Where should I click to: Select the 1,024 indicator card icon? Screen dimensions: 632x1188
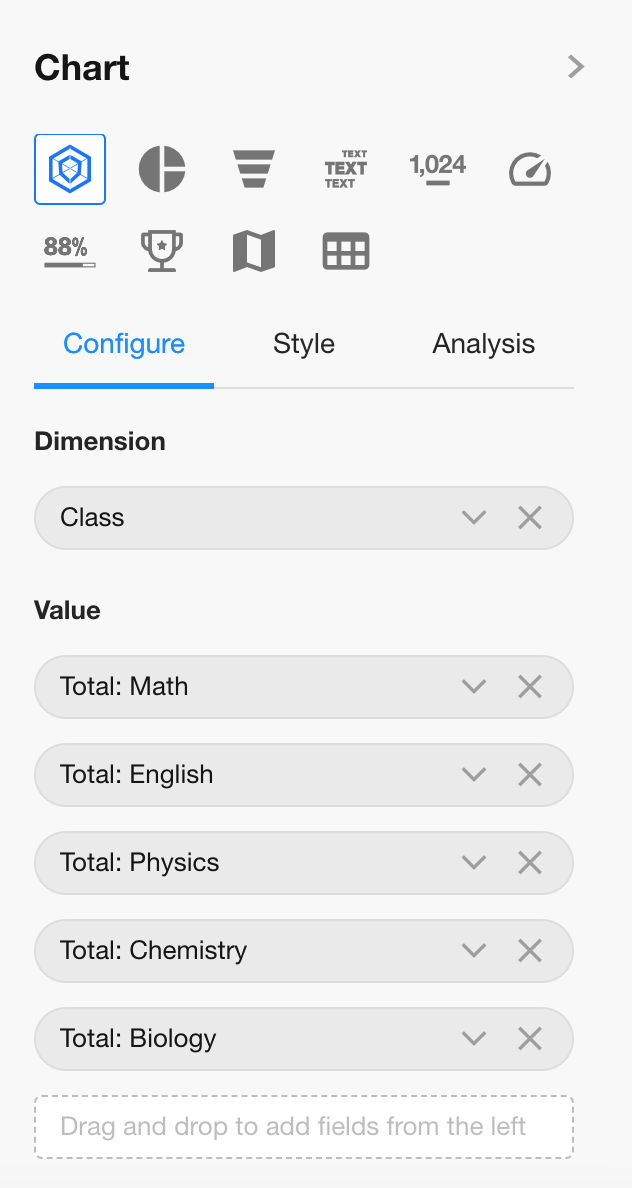tap(438, 169)
